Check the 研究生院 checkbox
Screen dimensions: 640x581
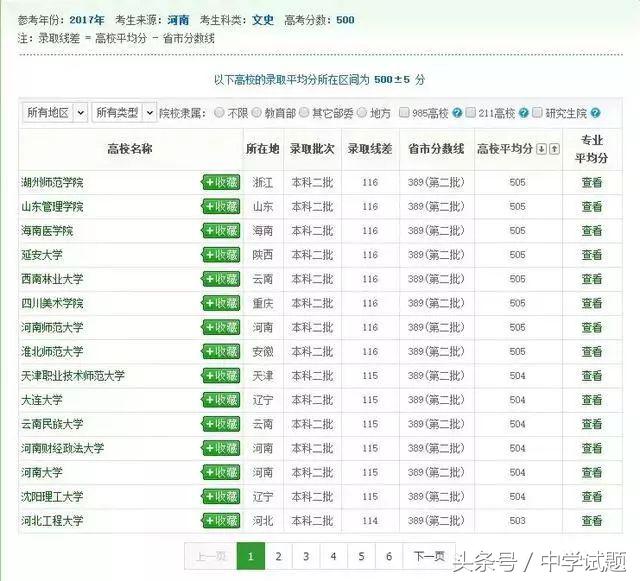click(x=538, y=112)
